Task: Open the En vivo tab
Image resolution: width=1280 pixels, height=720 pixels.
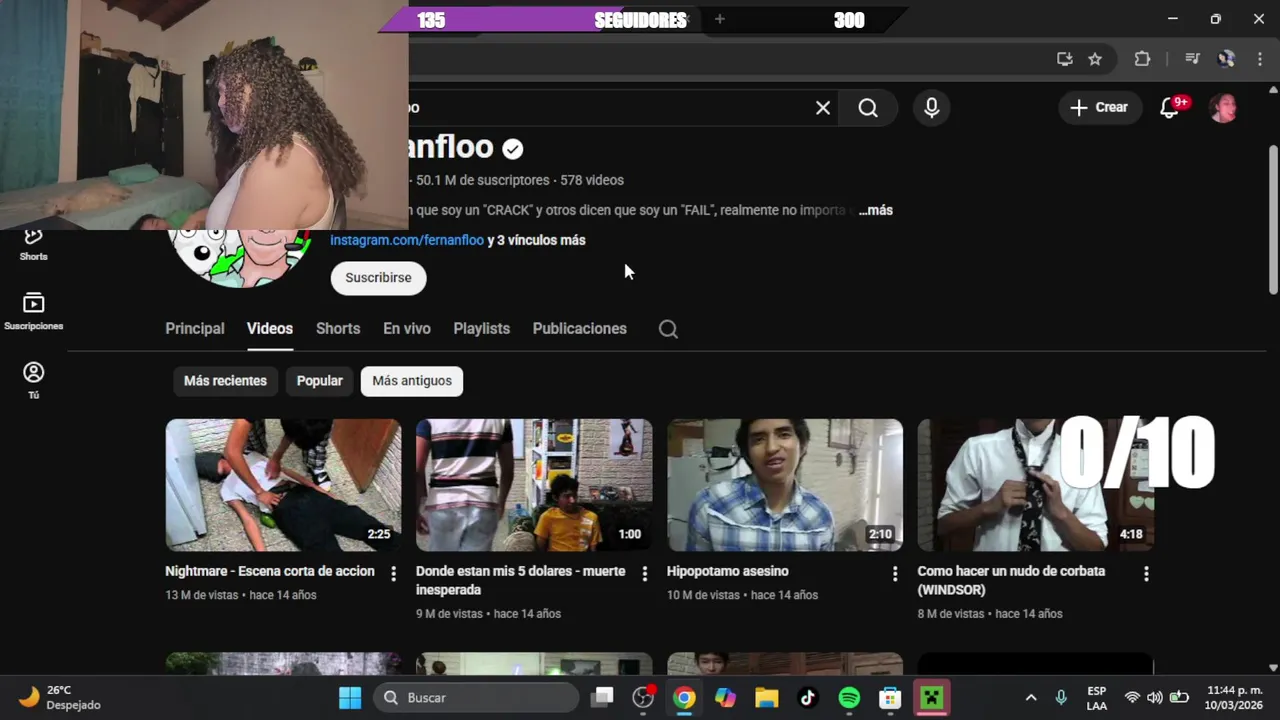Action: pos(407,329)
